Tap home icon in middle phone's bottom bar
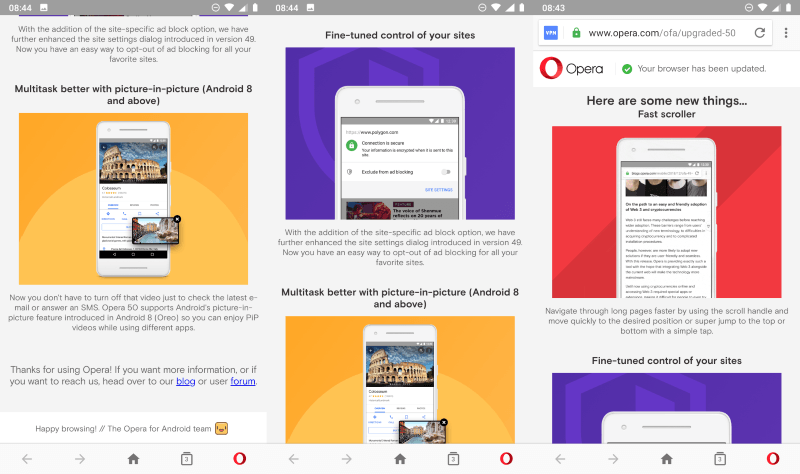Image resolution: width=800 pixels, height=474 pixels. point(400,459)
